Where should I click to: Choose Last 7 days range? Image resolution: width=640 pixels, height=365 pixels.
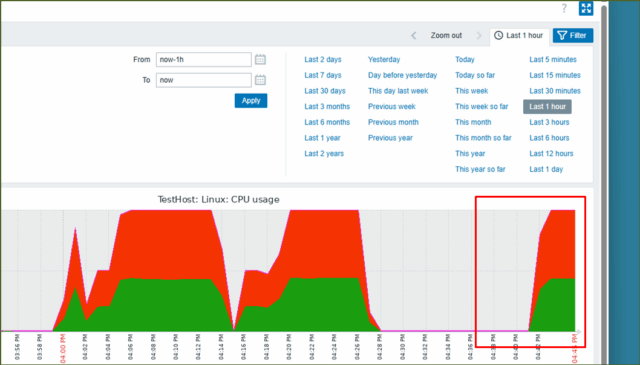323,75
